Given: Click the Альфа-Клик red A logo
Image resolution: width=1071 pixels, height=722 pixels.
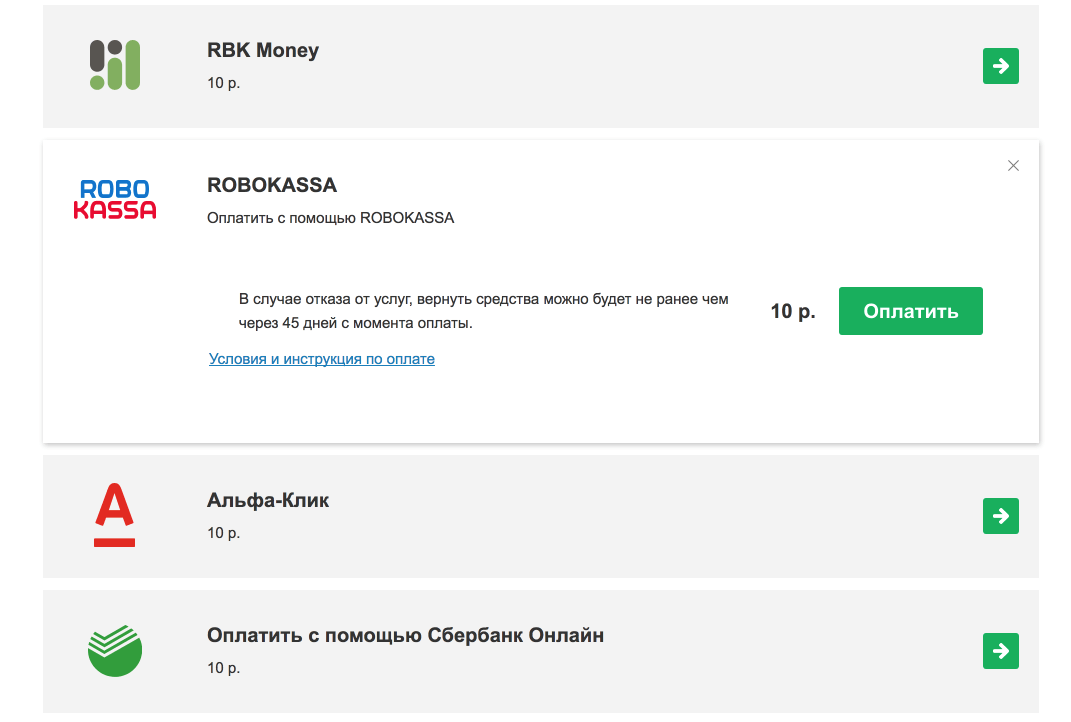Looking at the screenshot, I should [x=115, y=514].
